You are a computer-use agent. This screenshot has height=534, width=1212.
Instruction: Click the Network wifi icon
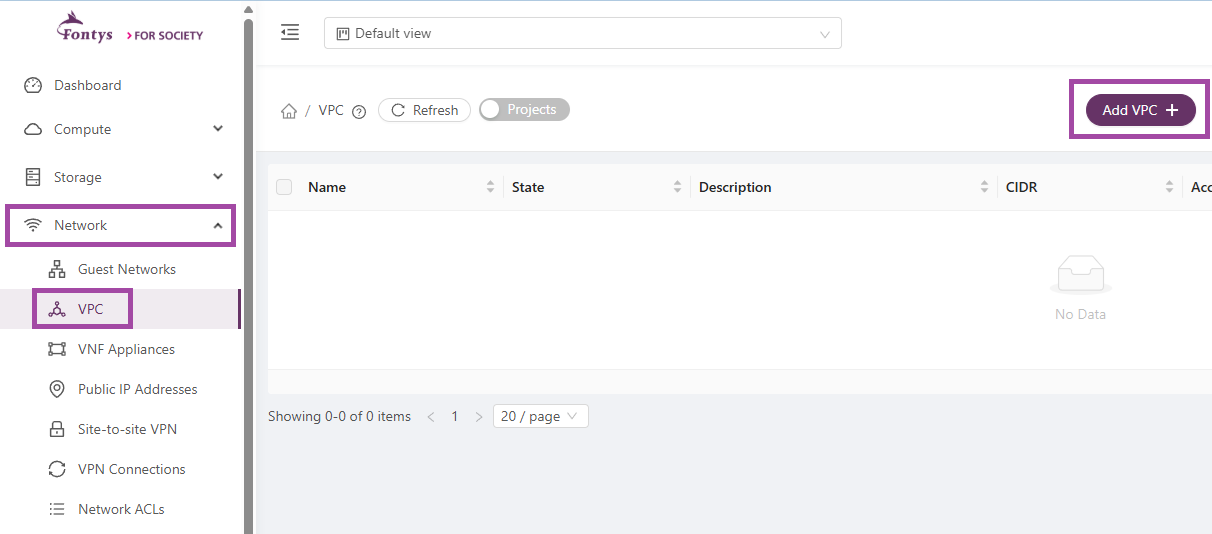[x=33, y=226]
